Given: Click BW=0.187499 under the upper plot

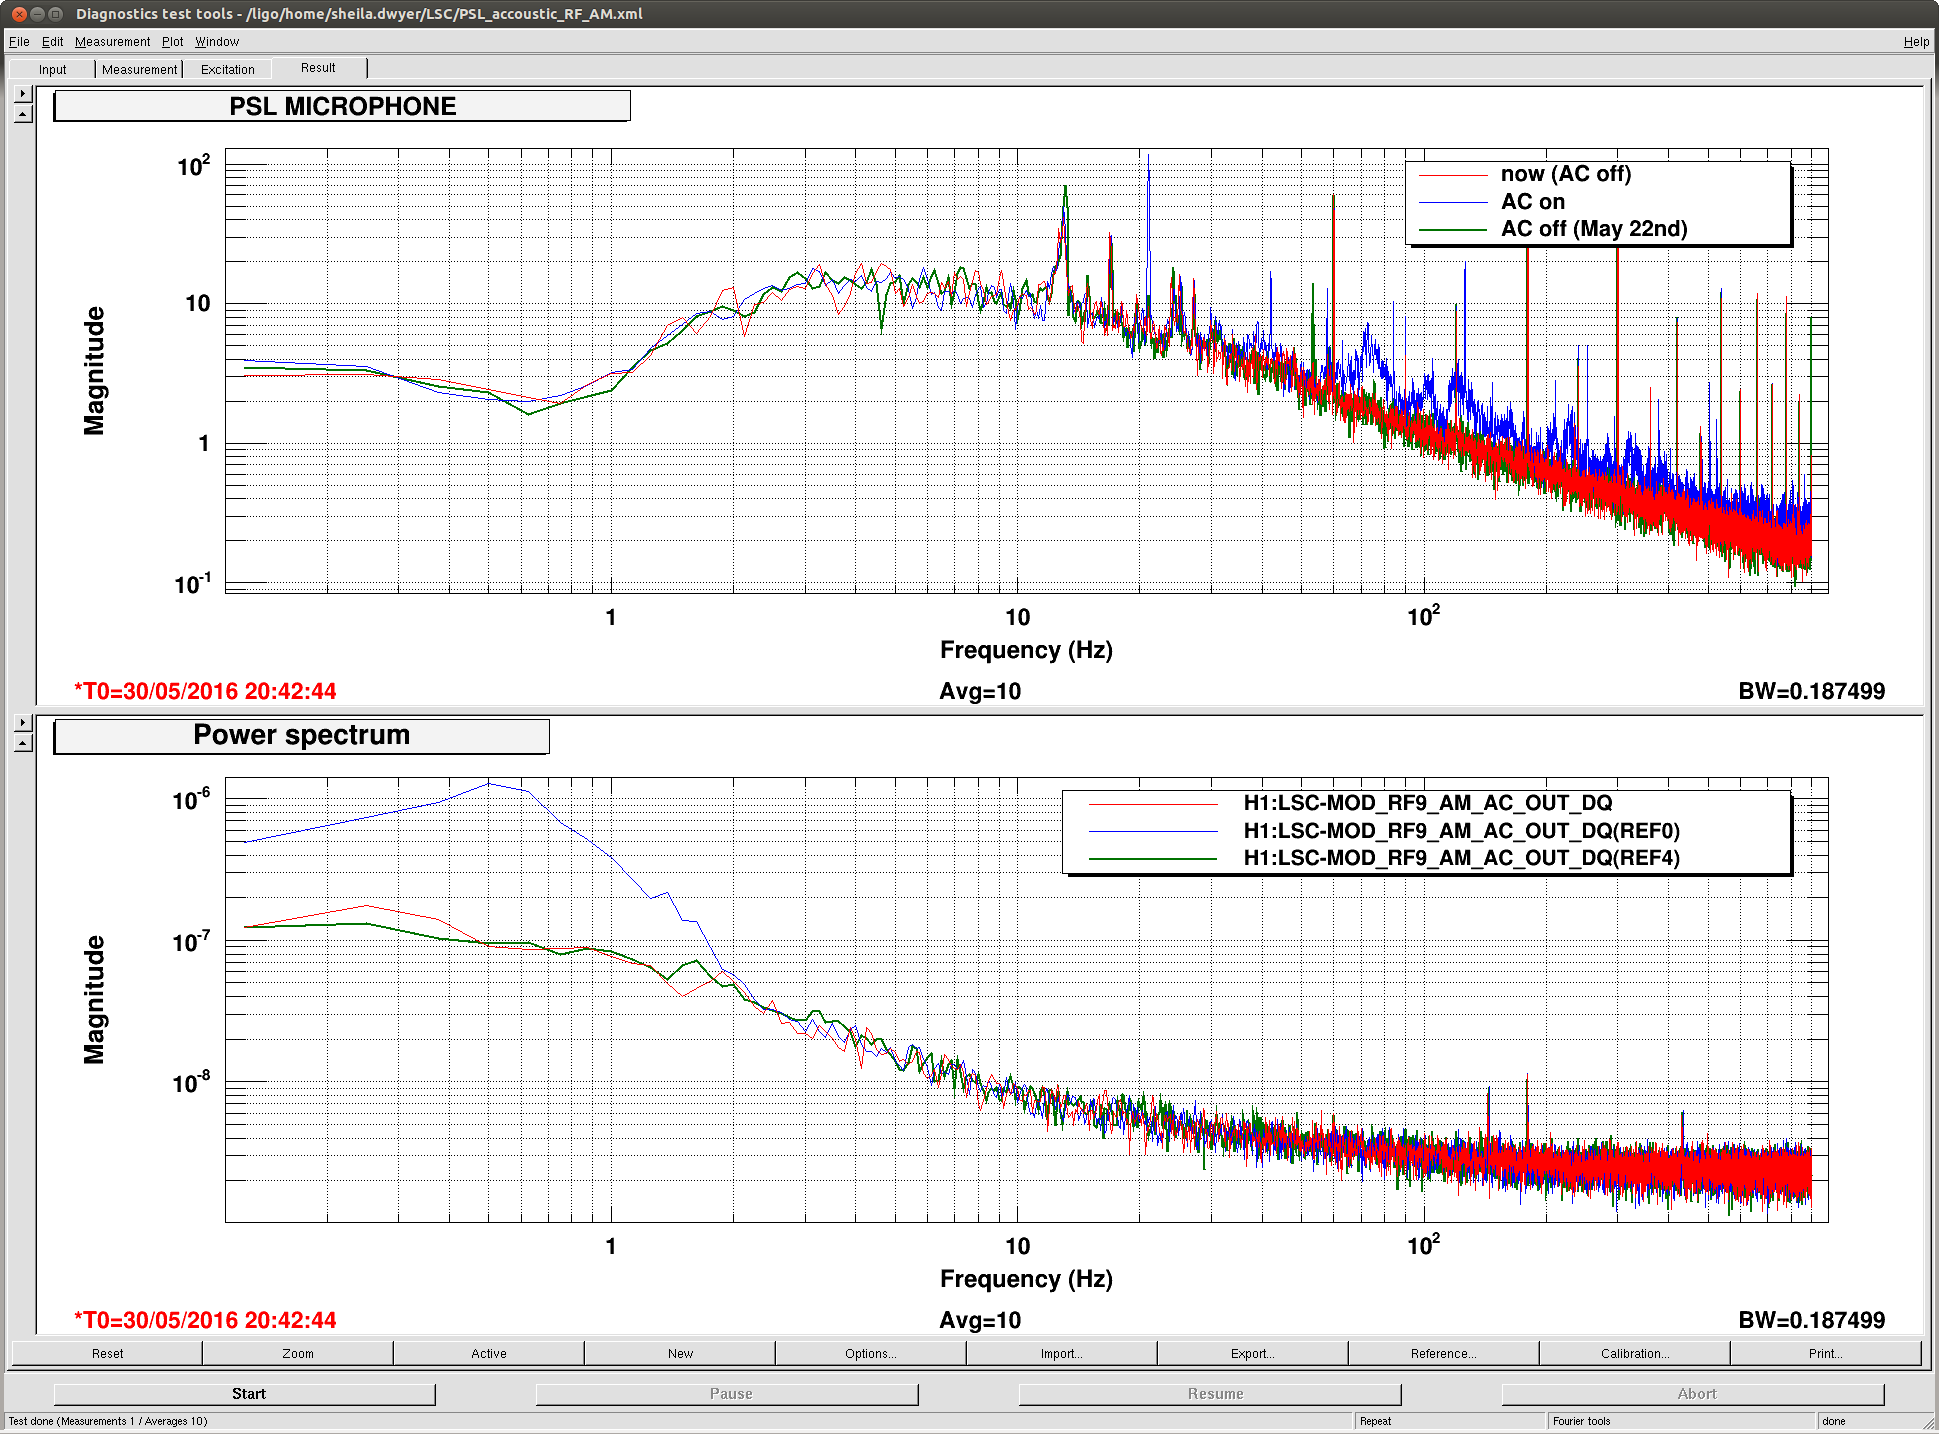Looking at the screenshot, I should pos(1811,691).
